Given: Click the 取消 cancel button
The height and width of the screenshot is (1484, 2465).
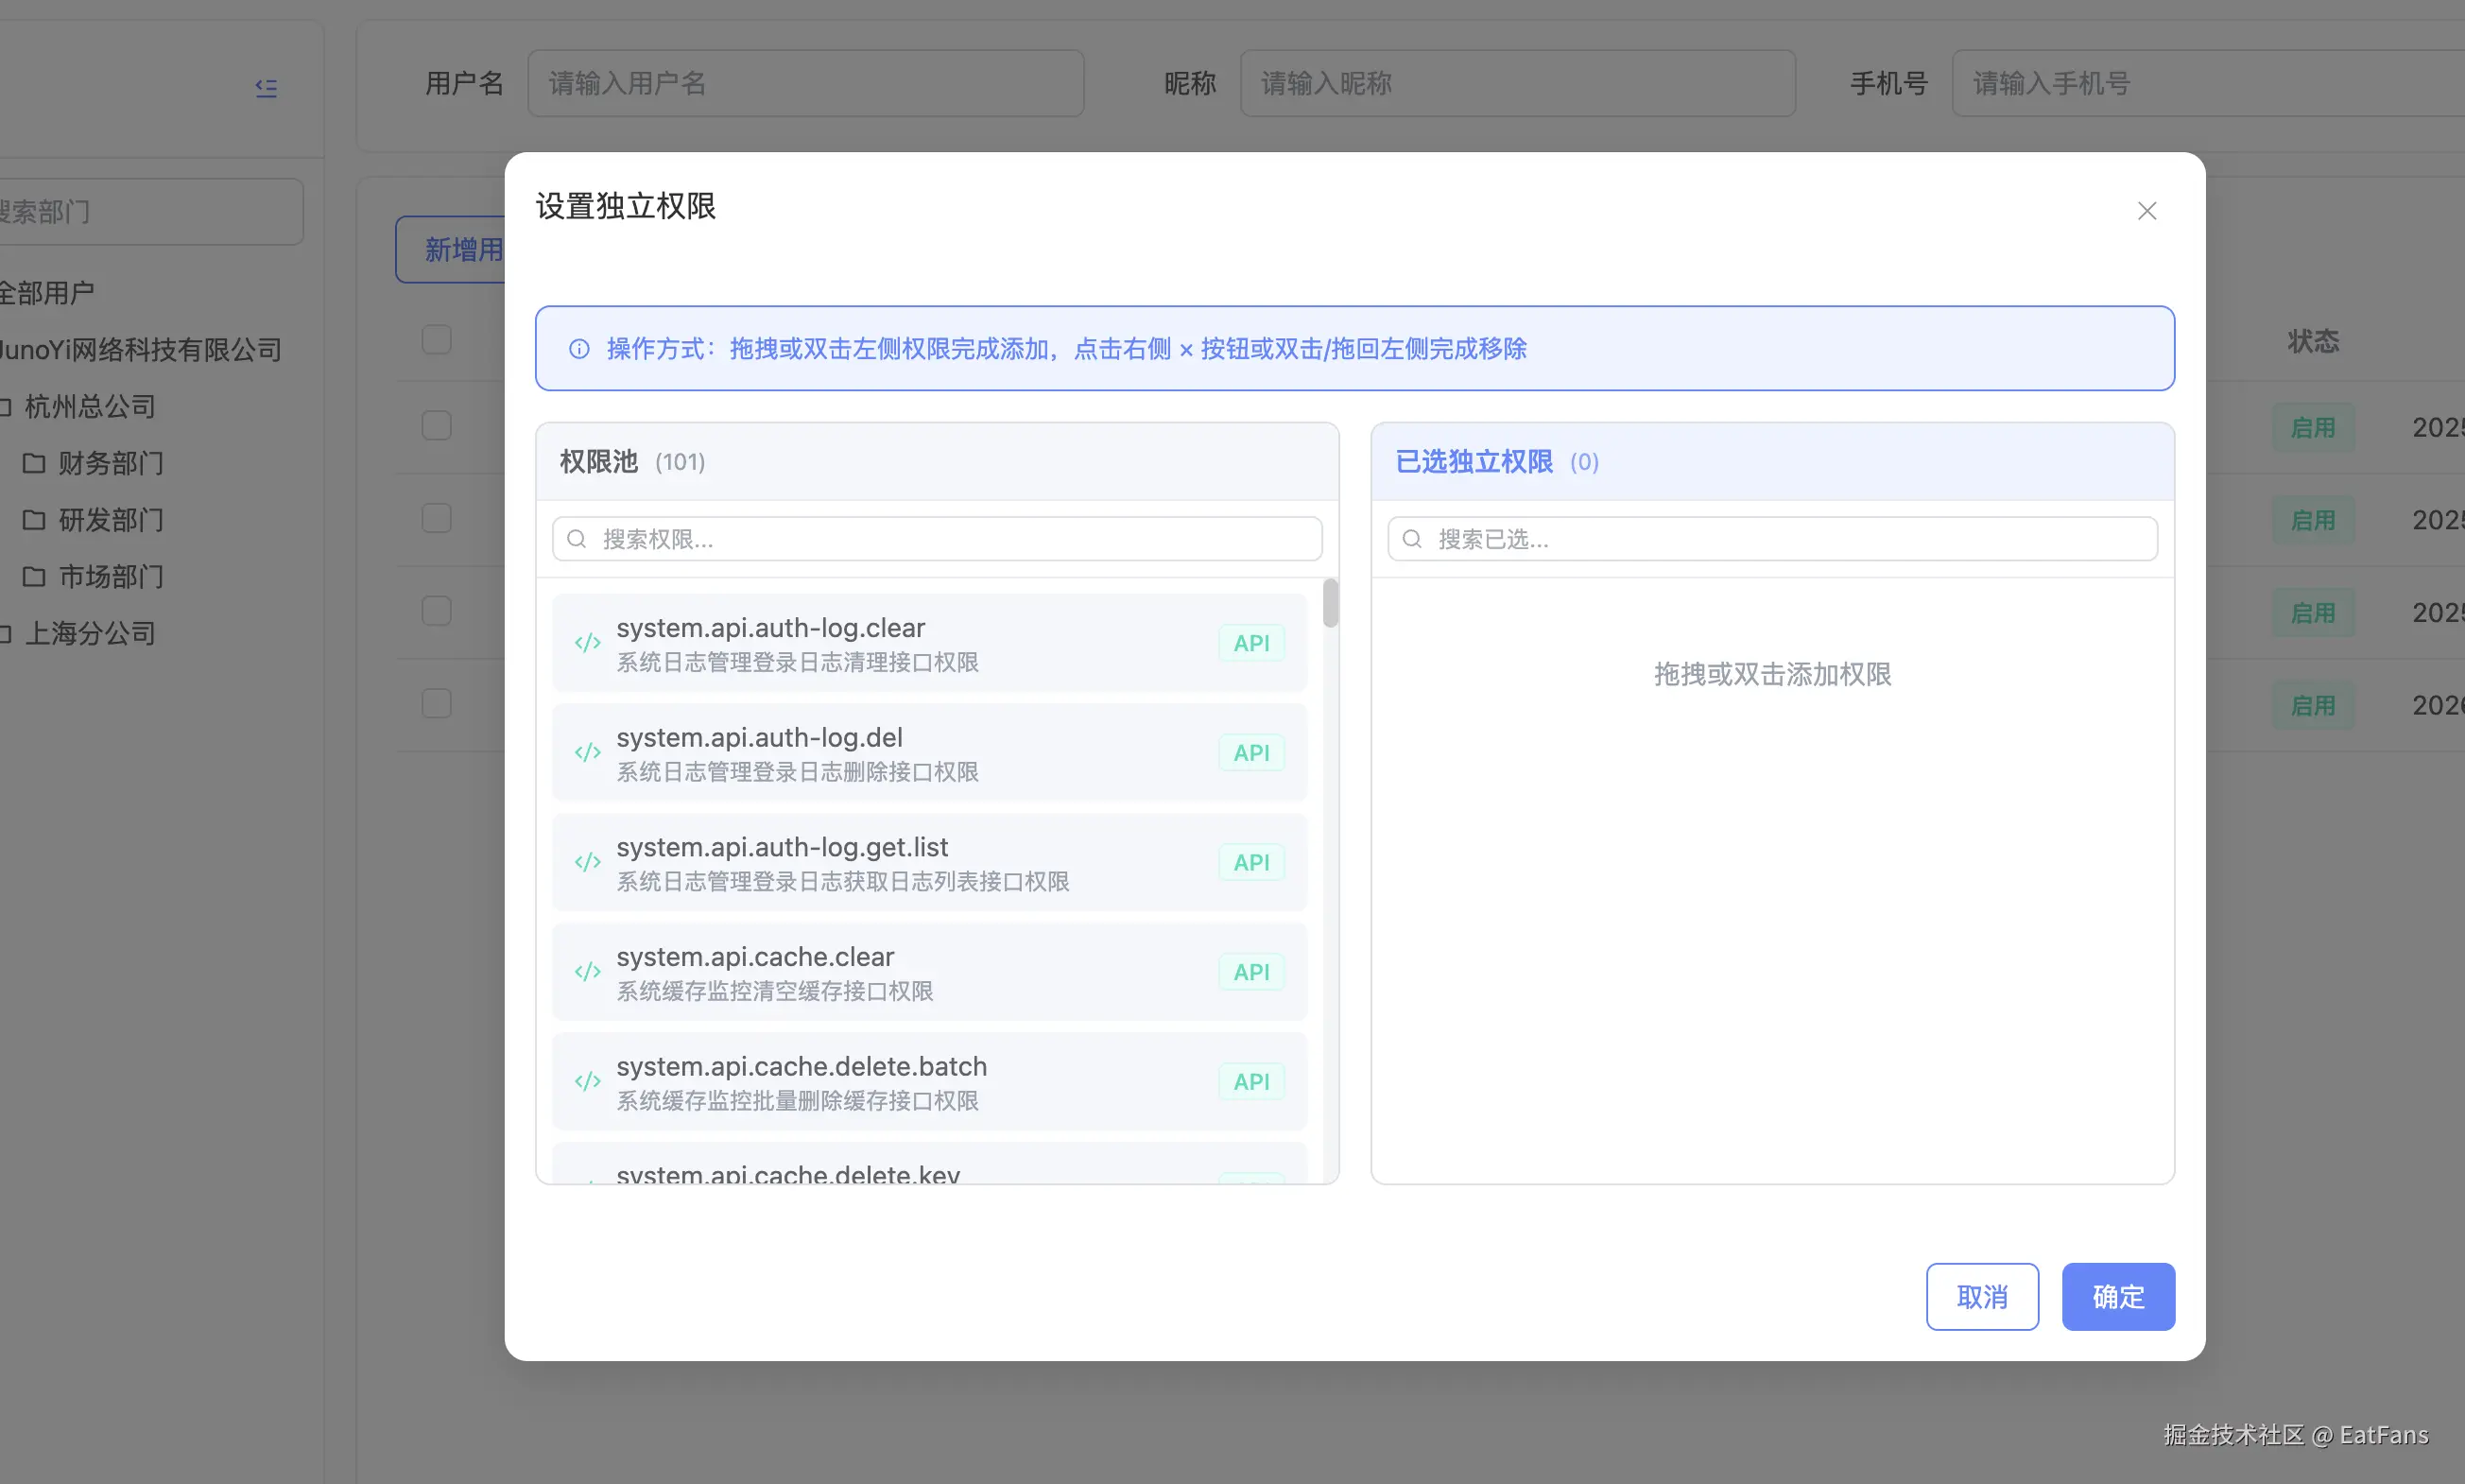Looking at the screenshot, I should (1981, 1296).
